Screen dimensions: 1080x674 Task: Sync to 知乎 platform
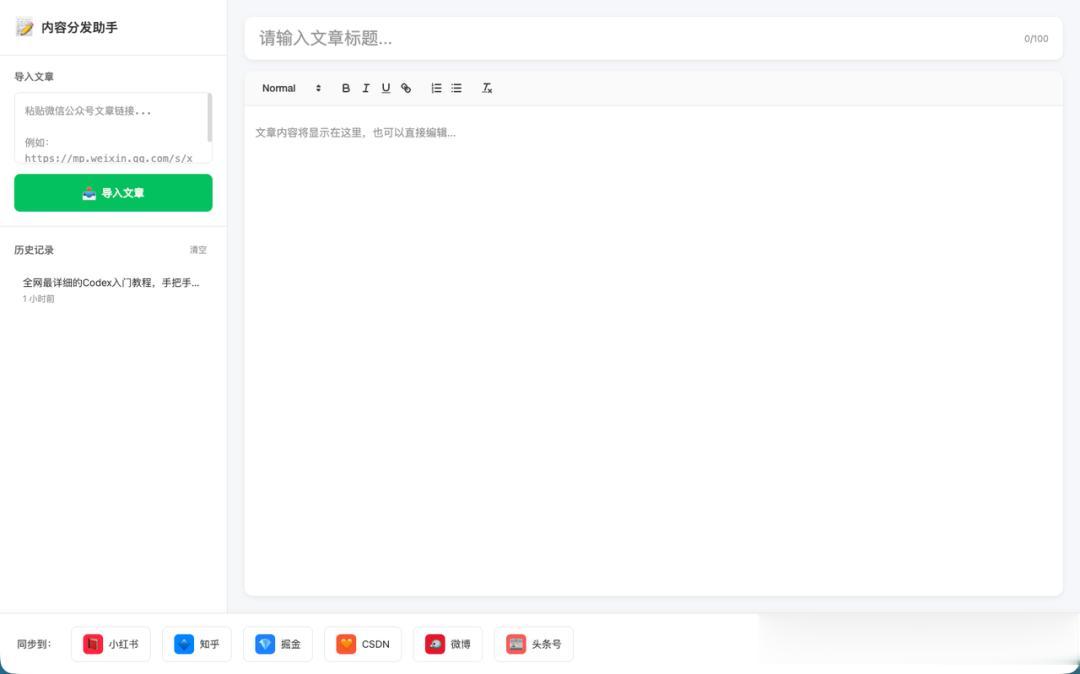tap(196, 644)
